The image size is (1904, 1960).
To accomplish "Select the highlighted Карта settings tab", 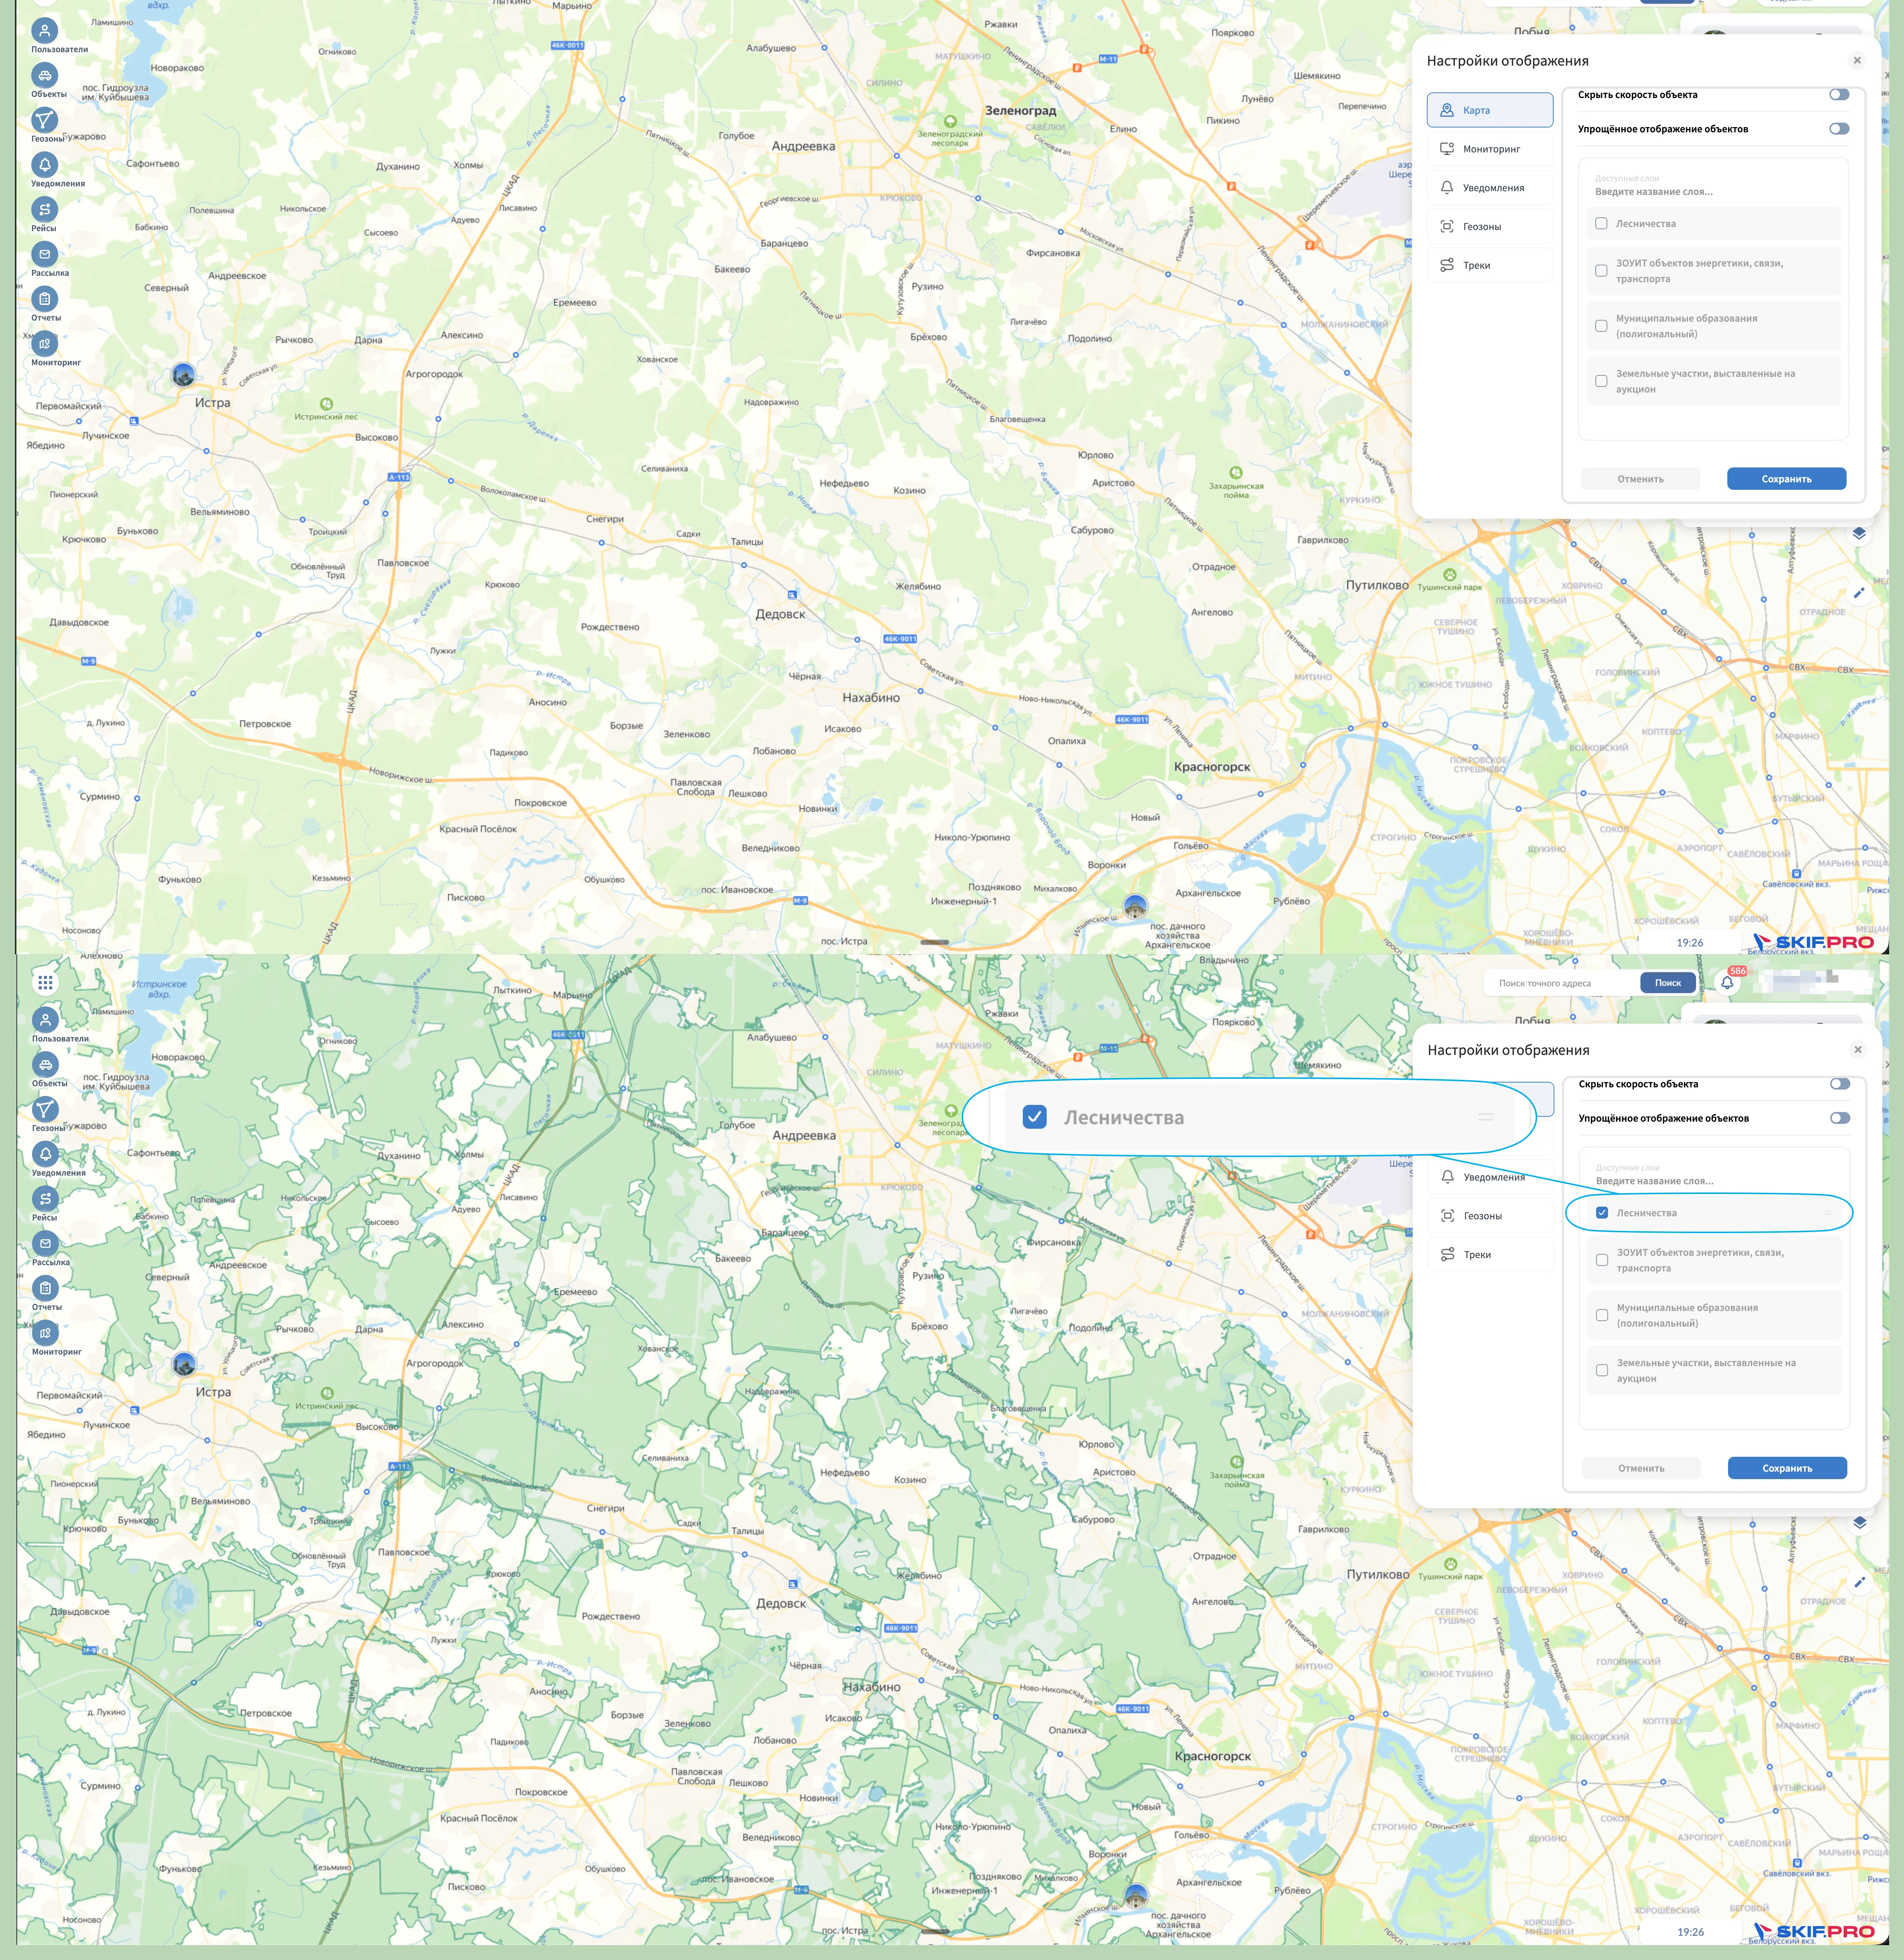I will coord(1489,110).
